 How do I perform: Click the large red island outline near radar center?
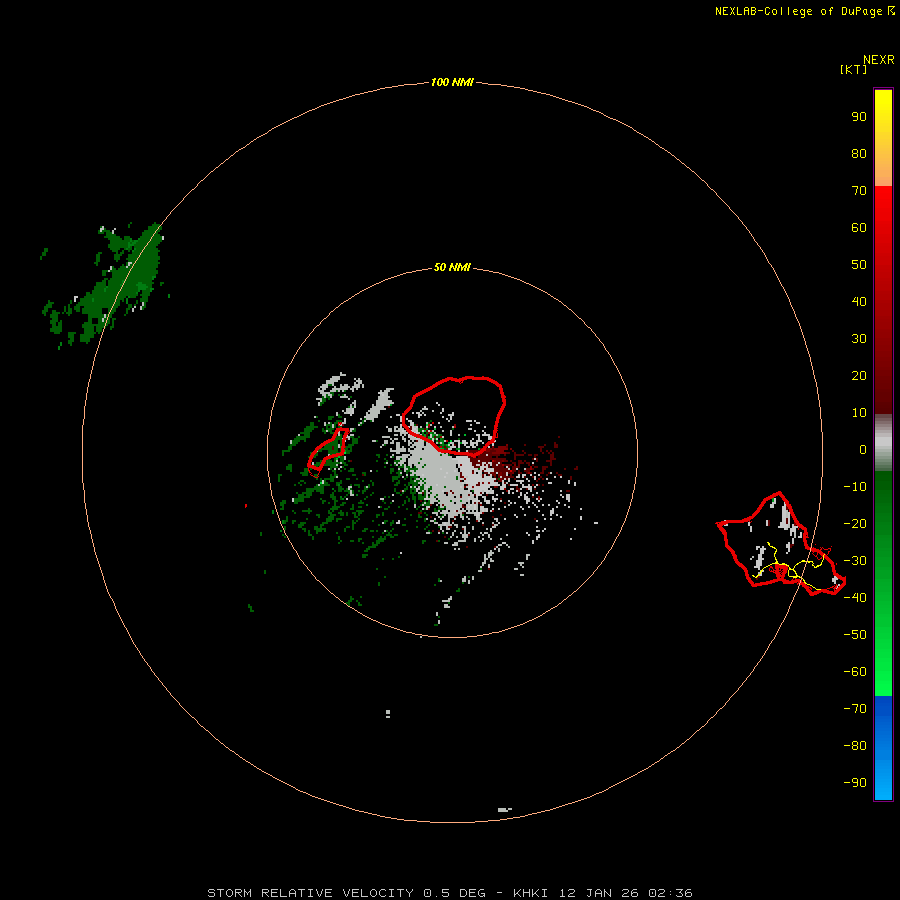click(x=453, y=416)
